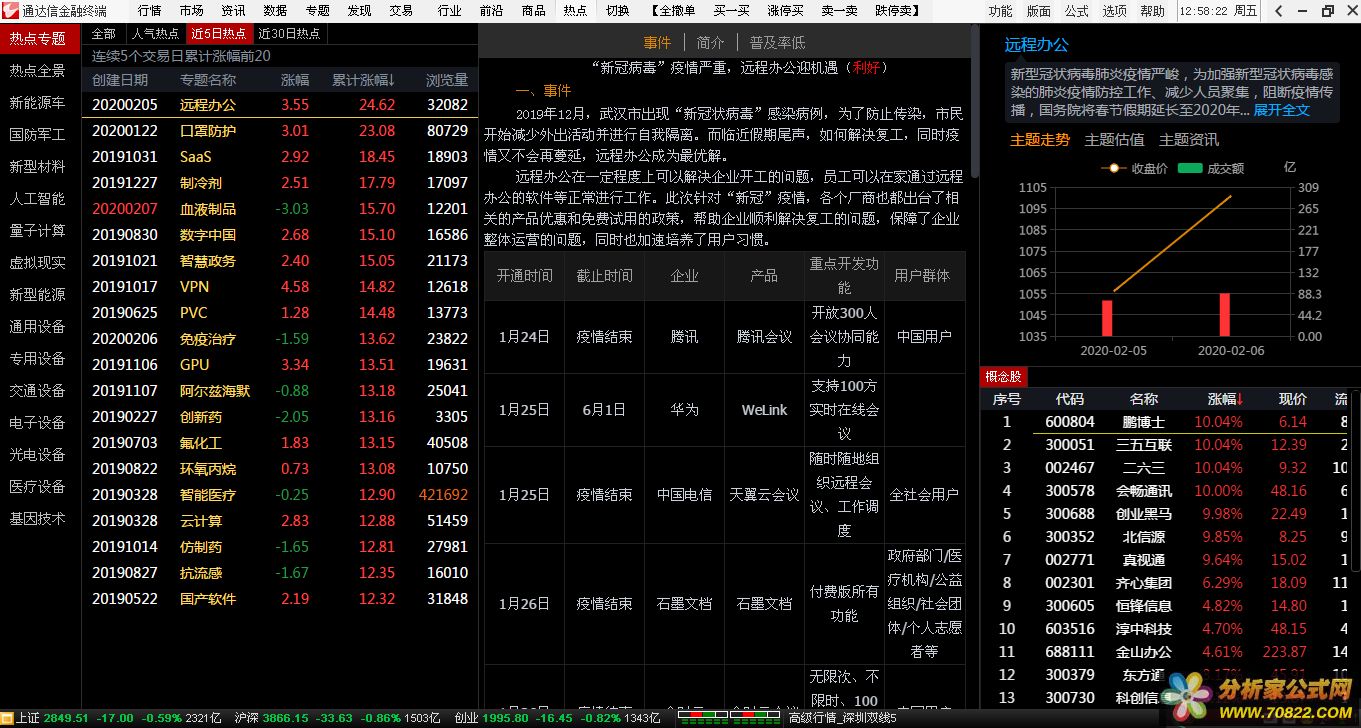The image size is (1361, 728).
Task: Switch to the 简介 tab
Action: (x=711, y=43)
